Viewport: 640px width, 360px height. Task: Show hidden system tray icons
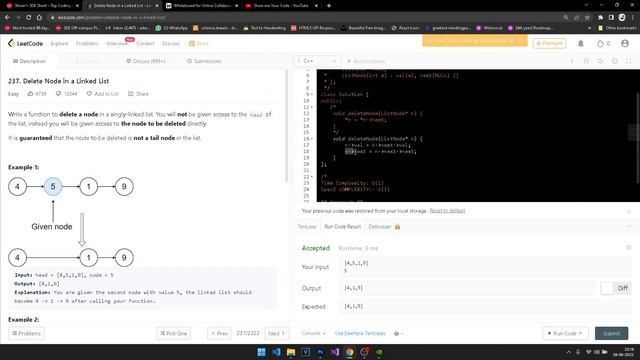[568, 352]
